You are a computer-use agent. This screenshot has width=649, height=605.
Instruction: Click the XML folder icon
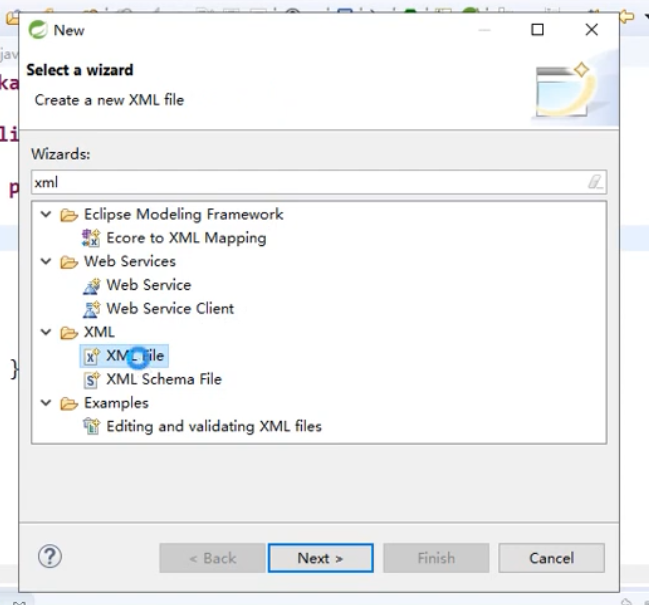(69, 333)
